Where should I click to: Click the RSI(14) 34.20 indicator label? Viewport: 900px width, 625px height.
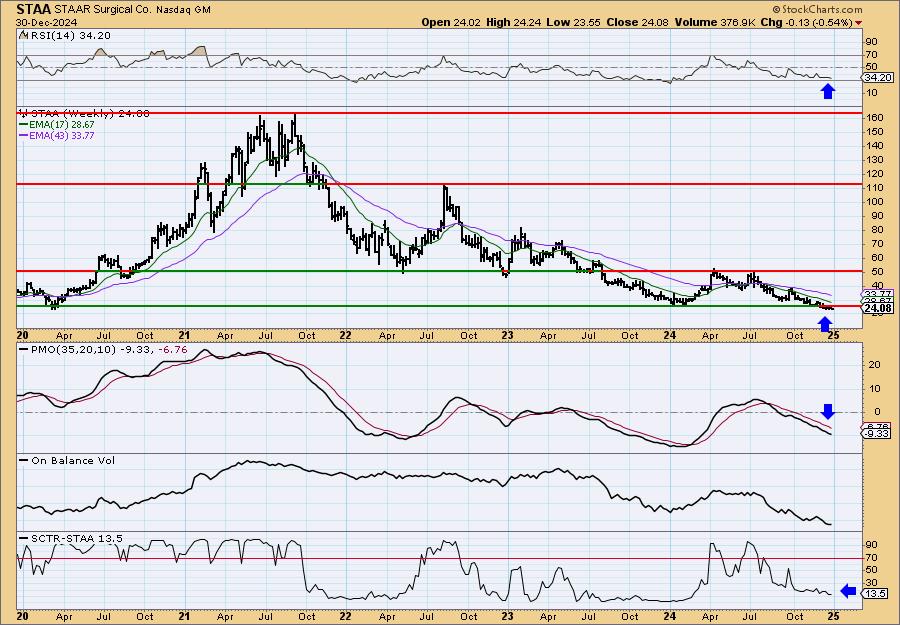[69, 36]
